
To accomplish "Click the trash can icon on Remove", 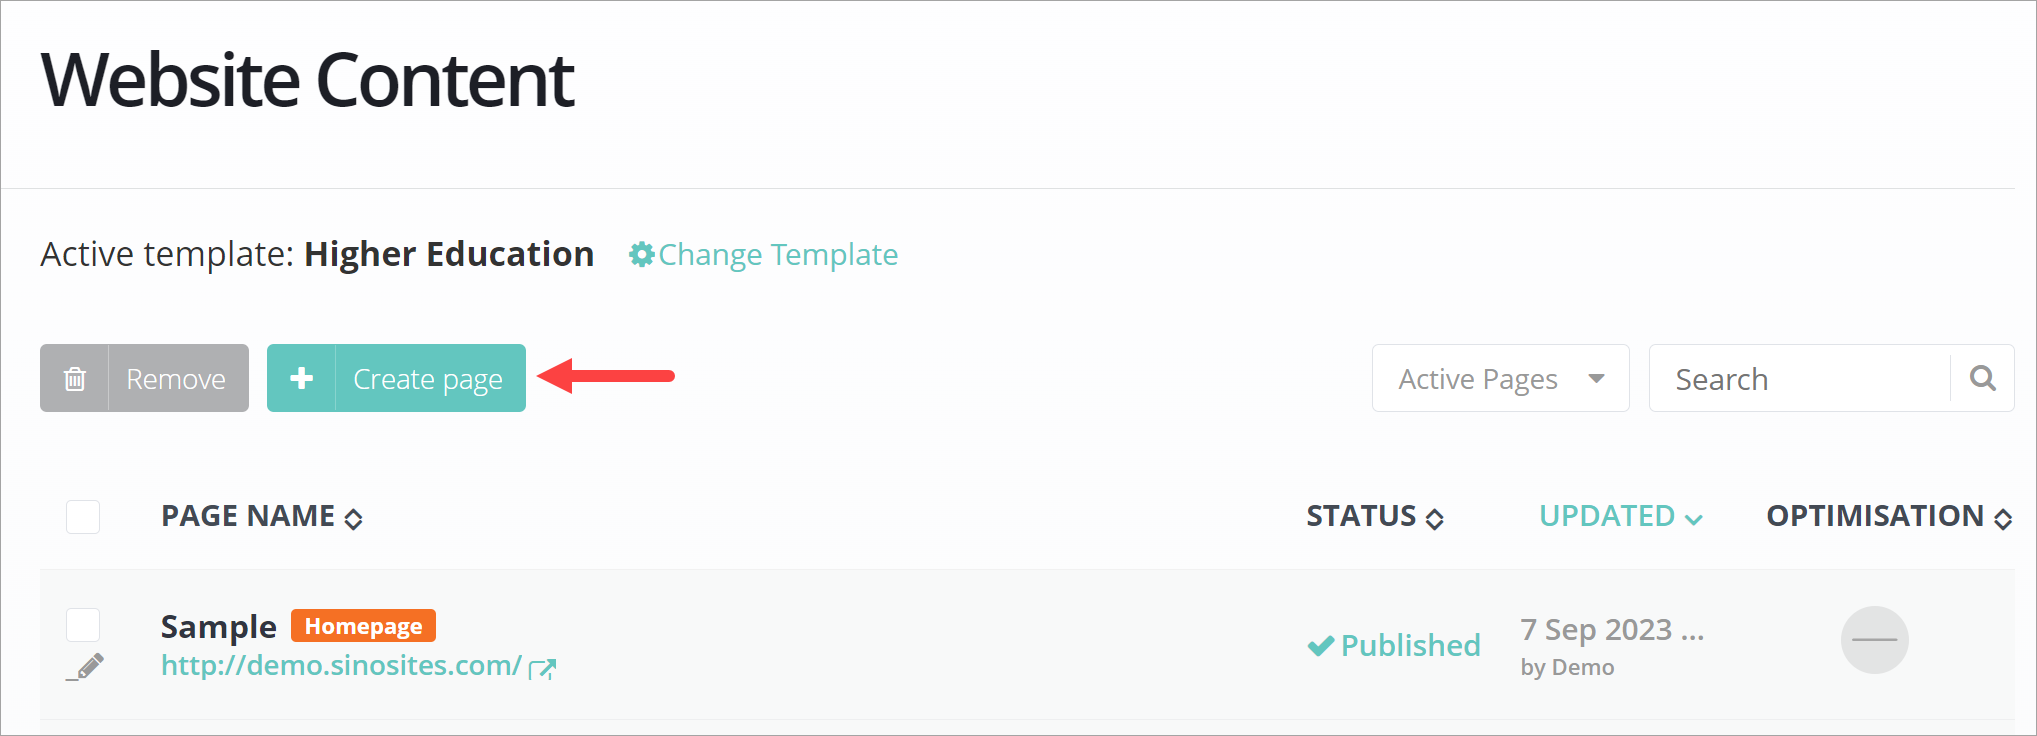I will pos(75,379).
